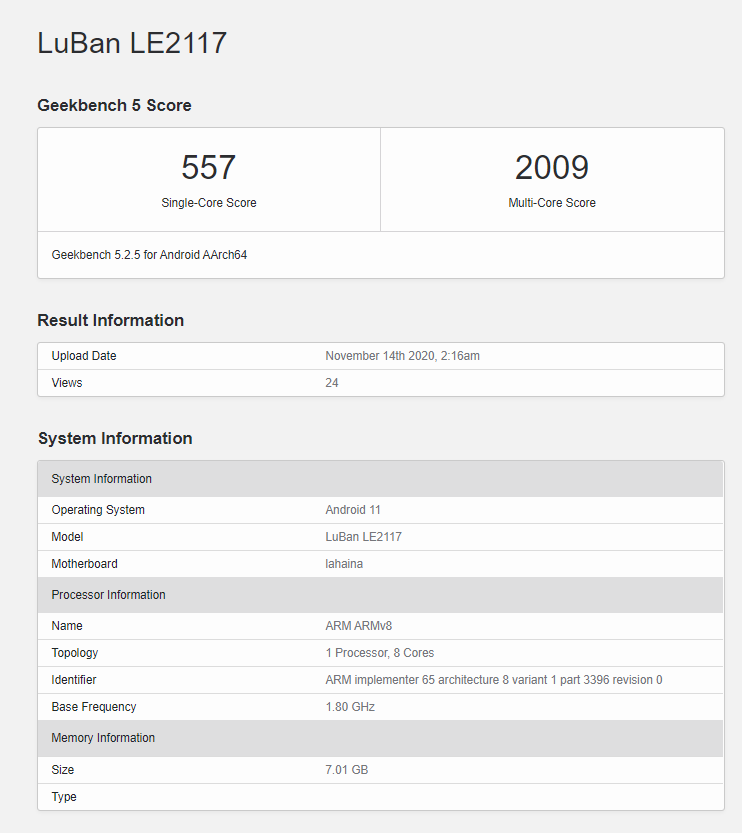Click the Motherboard value lahaina
Viewport: 742px width, 833px height.
(344, 564)
